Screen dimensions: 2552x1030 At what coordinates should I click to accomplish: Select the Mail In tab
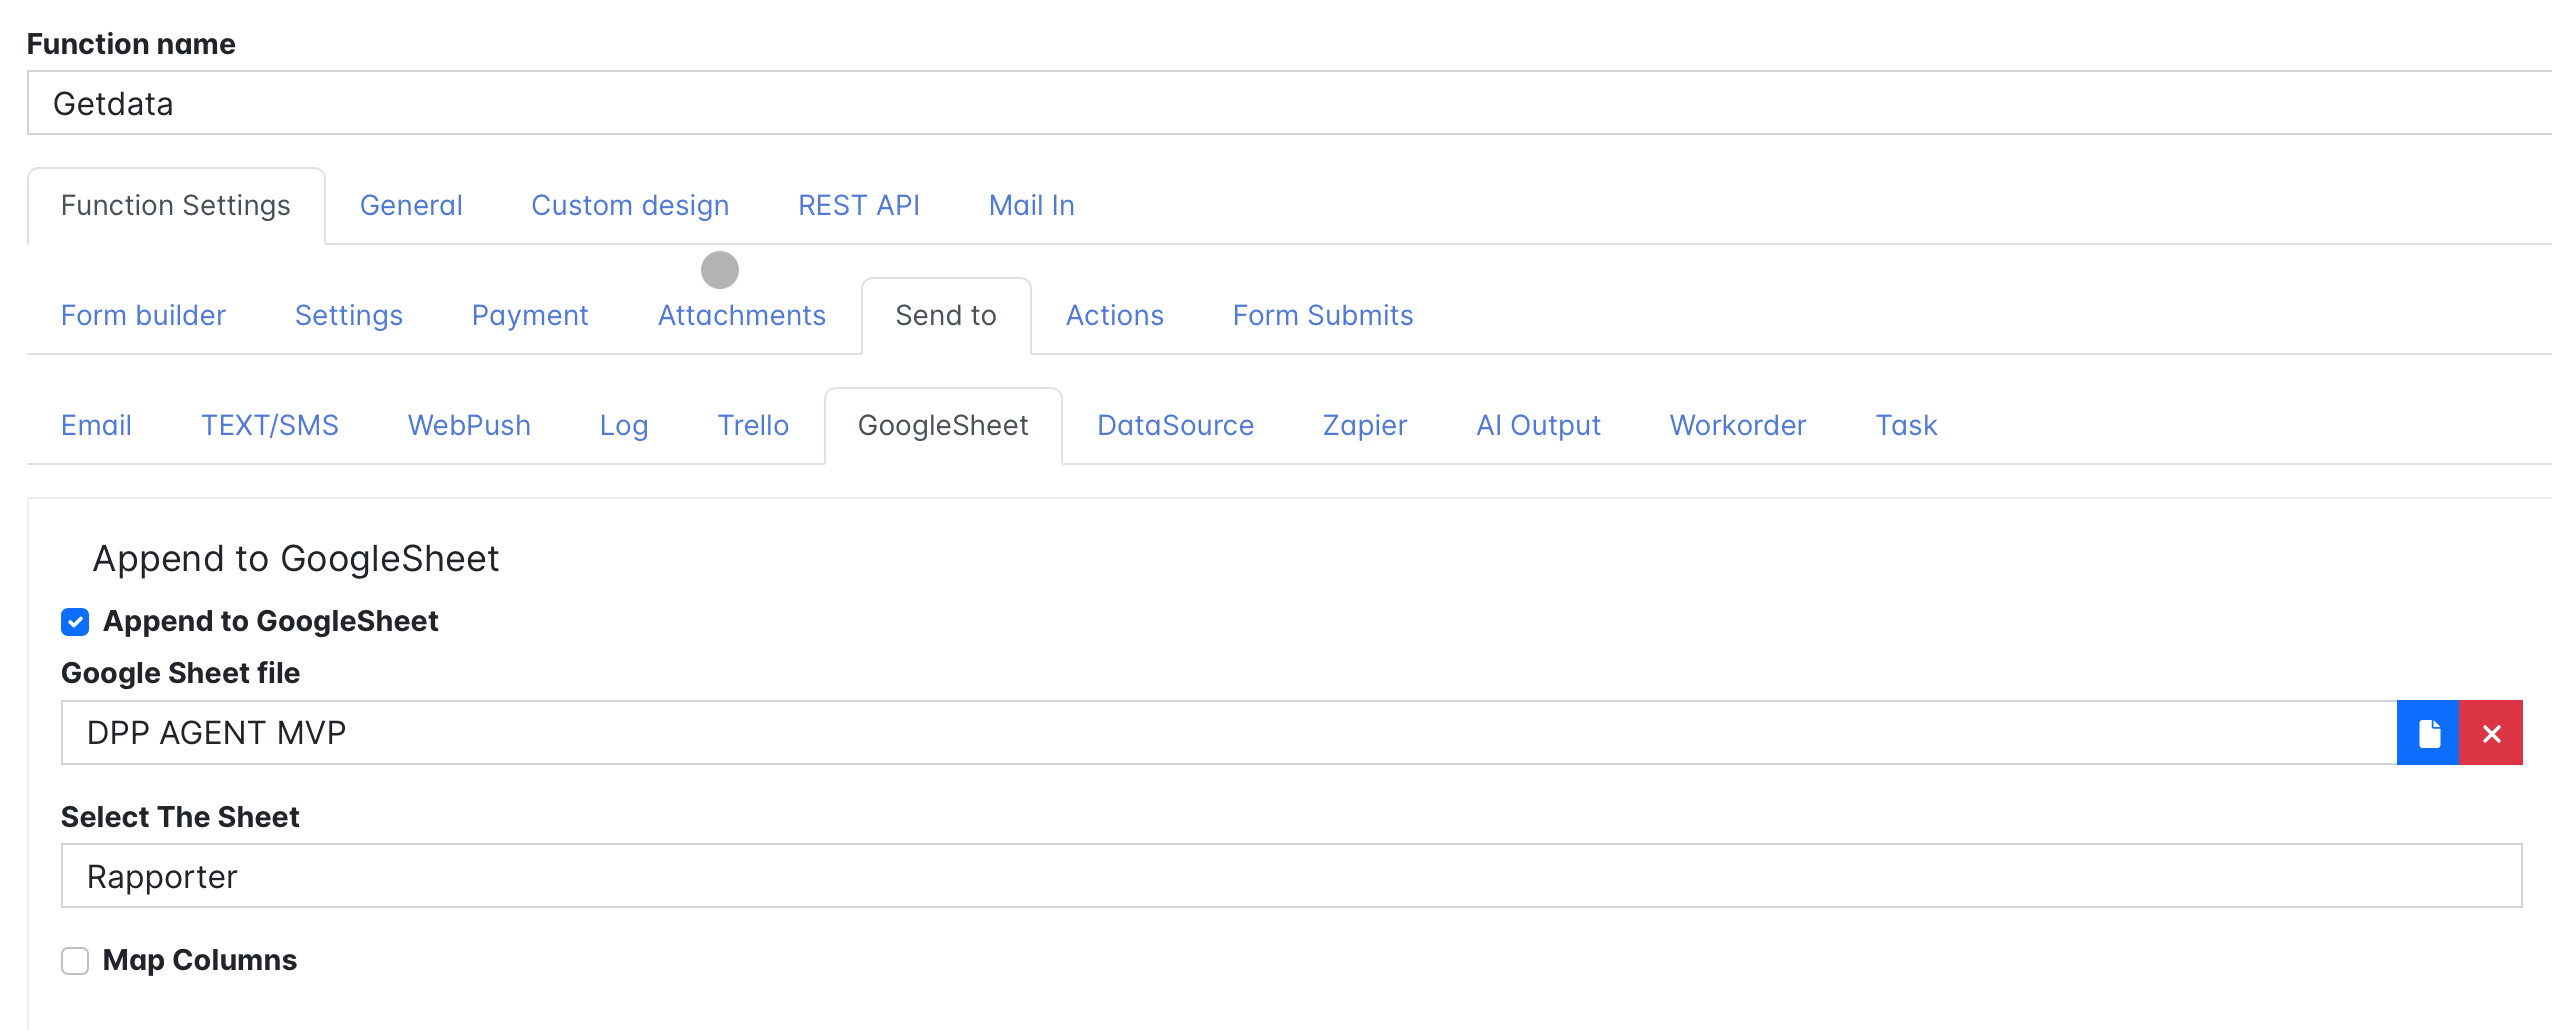[x=1031, y=205]
